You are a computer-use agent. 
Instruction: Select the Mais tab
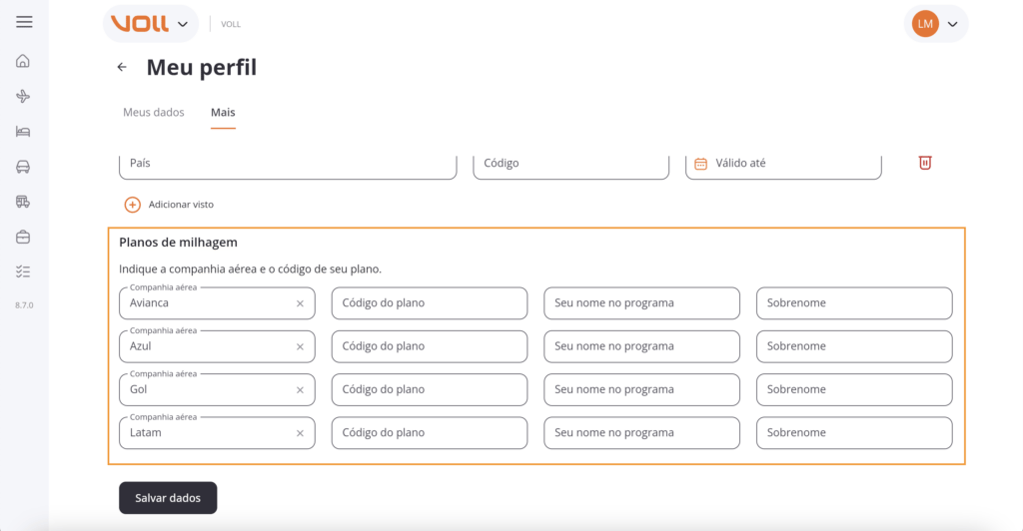[223, 113]
